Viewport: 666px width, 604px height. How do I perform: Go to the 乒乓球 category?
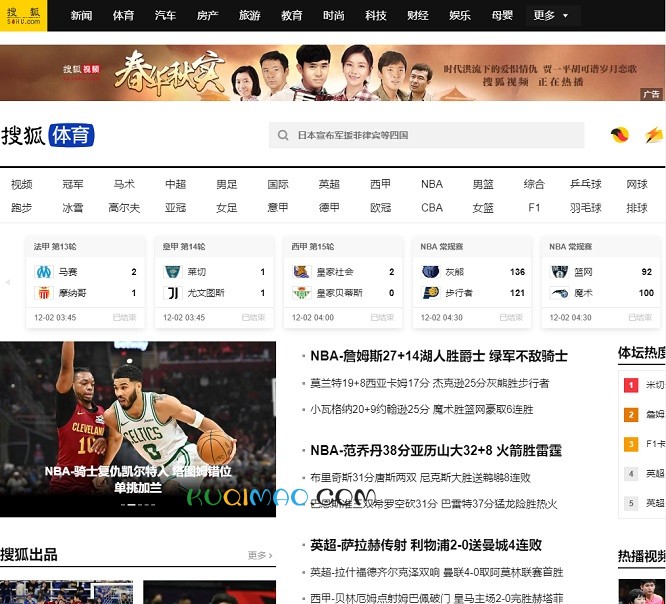coord(586,184)
